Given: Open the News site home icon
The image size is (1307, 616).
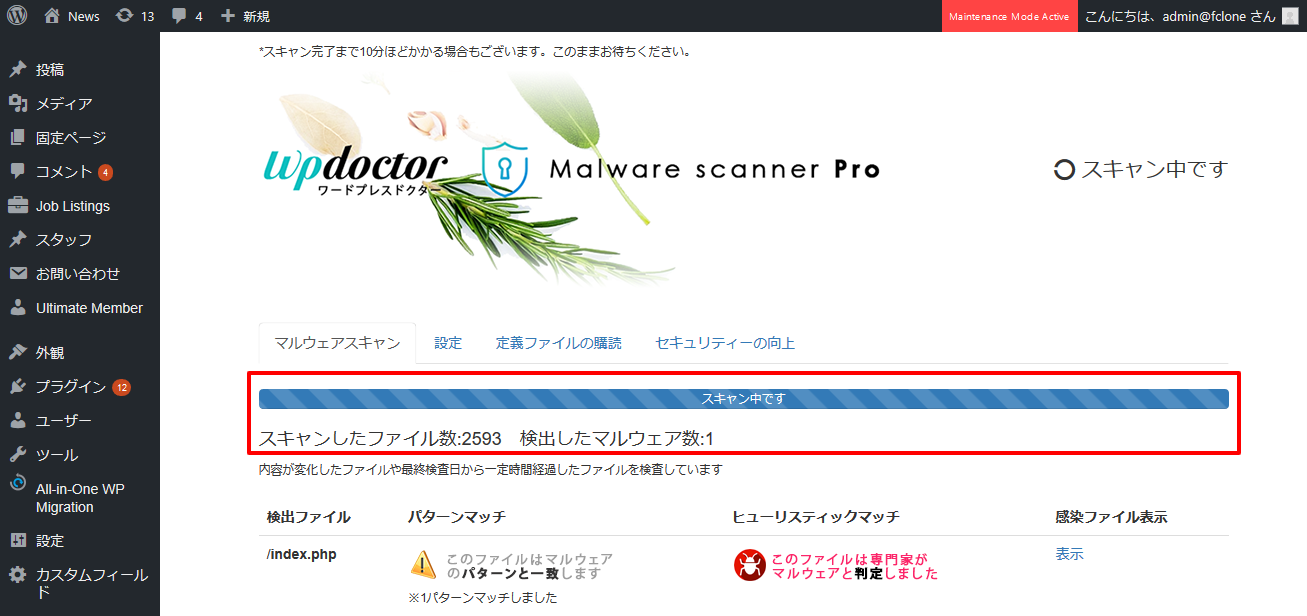Looking at the screenshot, I should point(52,16).
